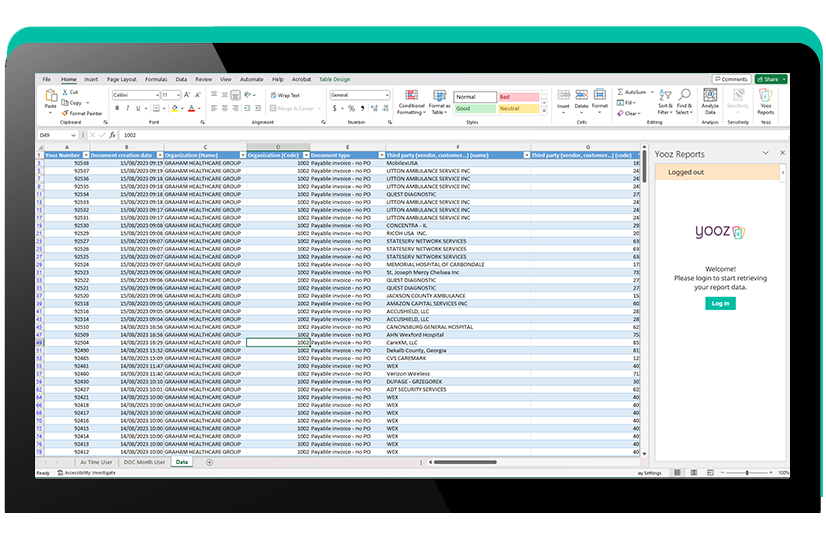The width and height of the screenshot is (826, 541).
Task: Open Sort & Filter menu
Action: (x=665, y=102)
